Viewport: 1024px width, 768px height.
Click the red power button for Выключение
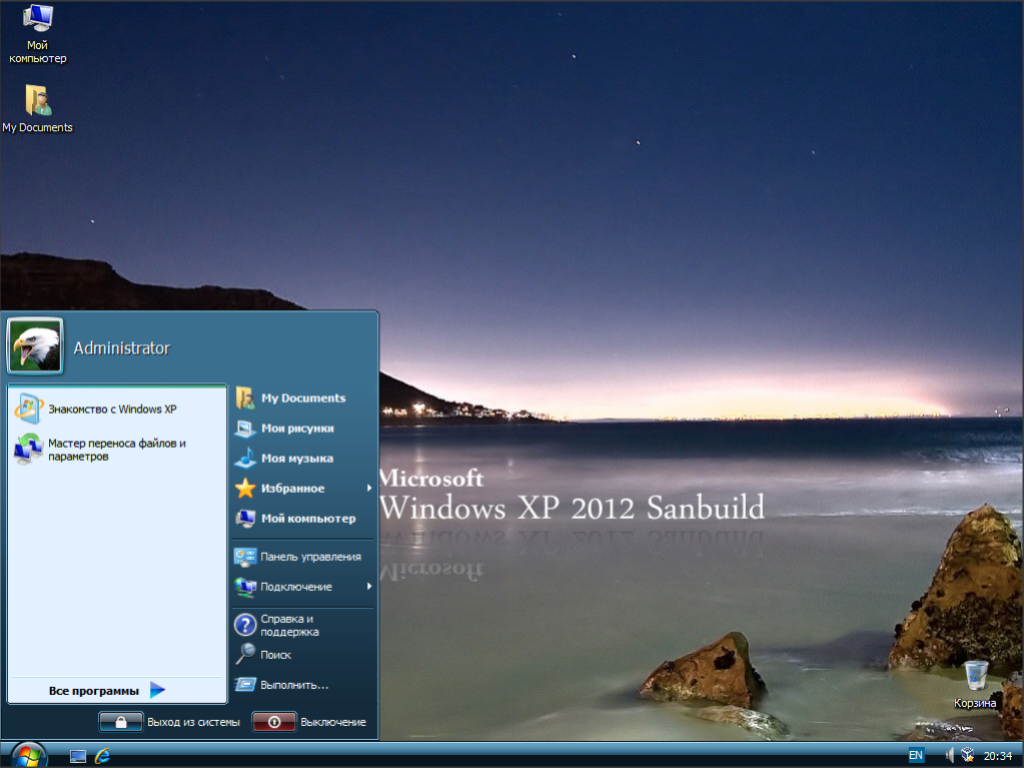(274, 722)
